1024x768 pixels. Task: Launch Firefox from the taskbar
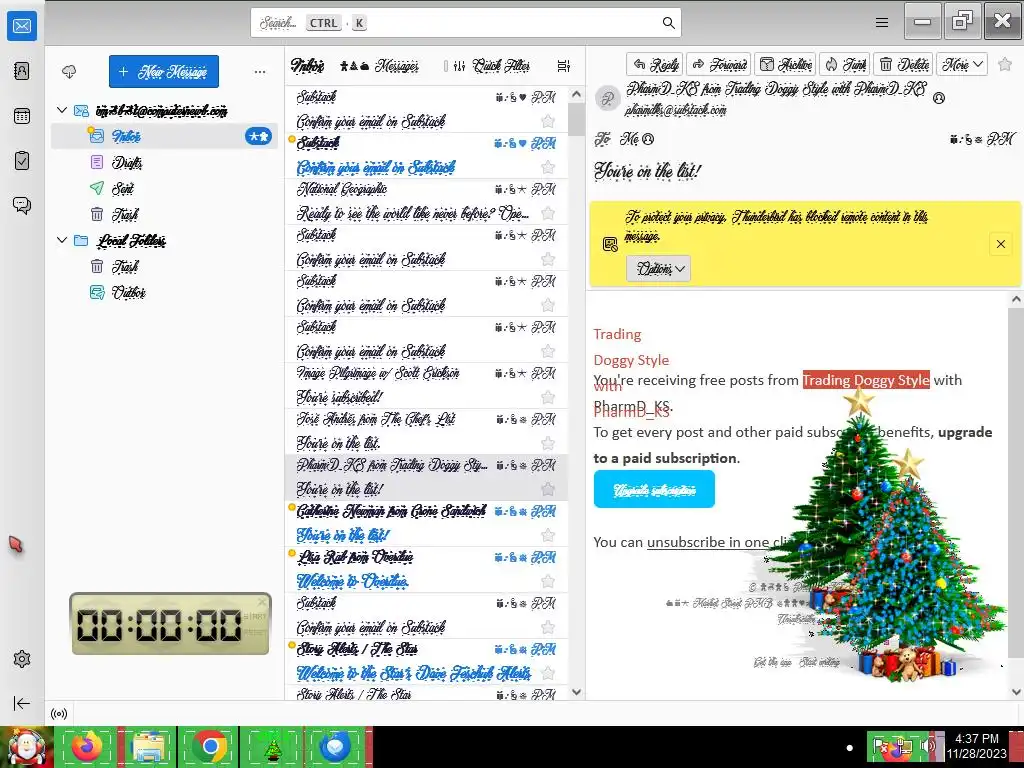tap(88, 747)
